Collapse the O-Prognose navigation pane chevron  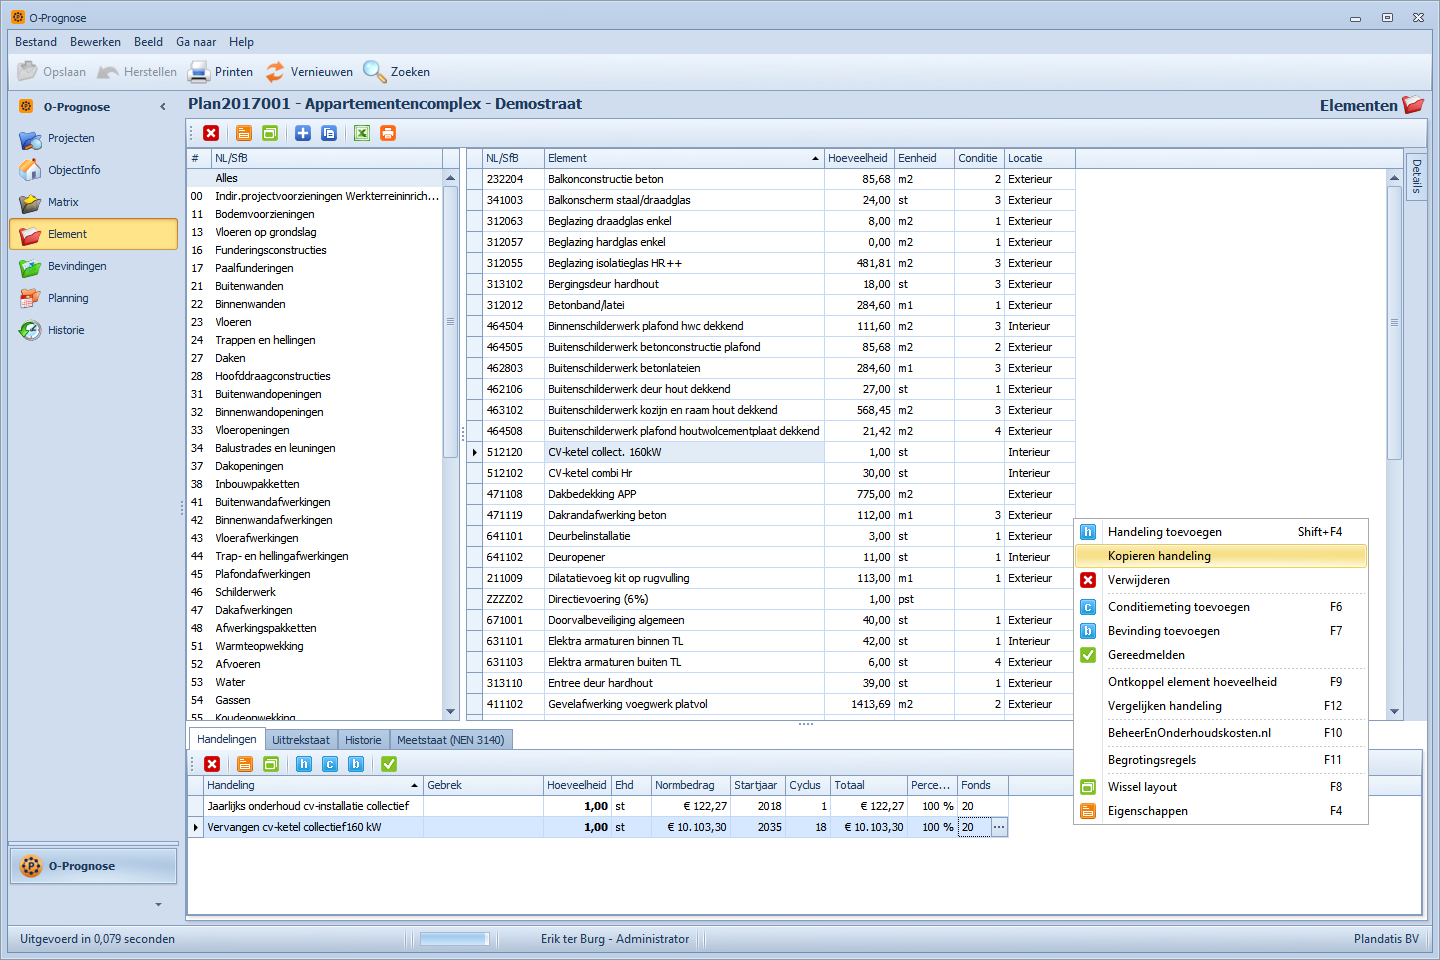coord(163,107)
